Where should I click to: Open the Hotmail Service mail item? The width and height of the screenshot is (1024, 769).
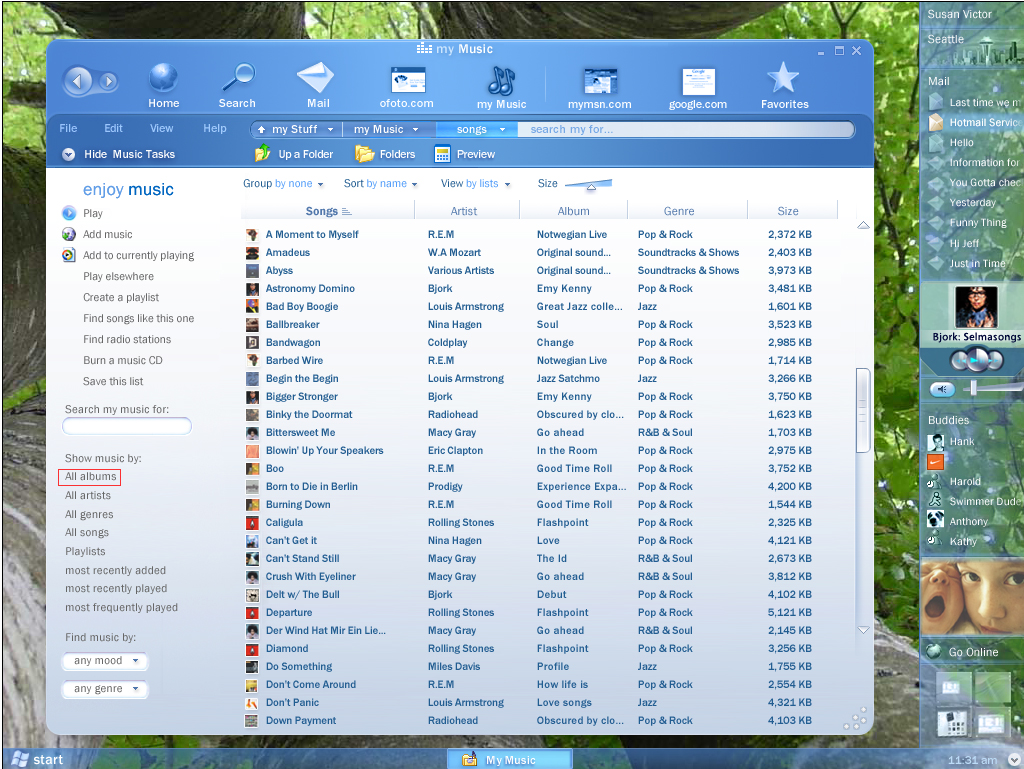tap(976, 122)
